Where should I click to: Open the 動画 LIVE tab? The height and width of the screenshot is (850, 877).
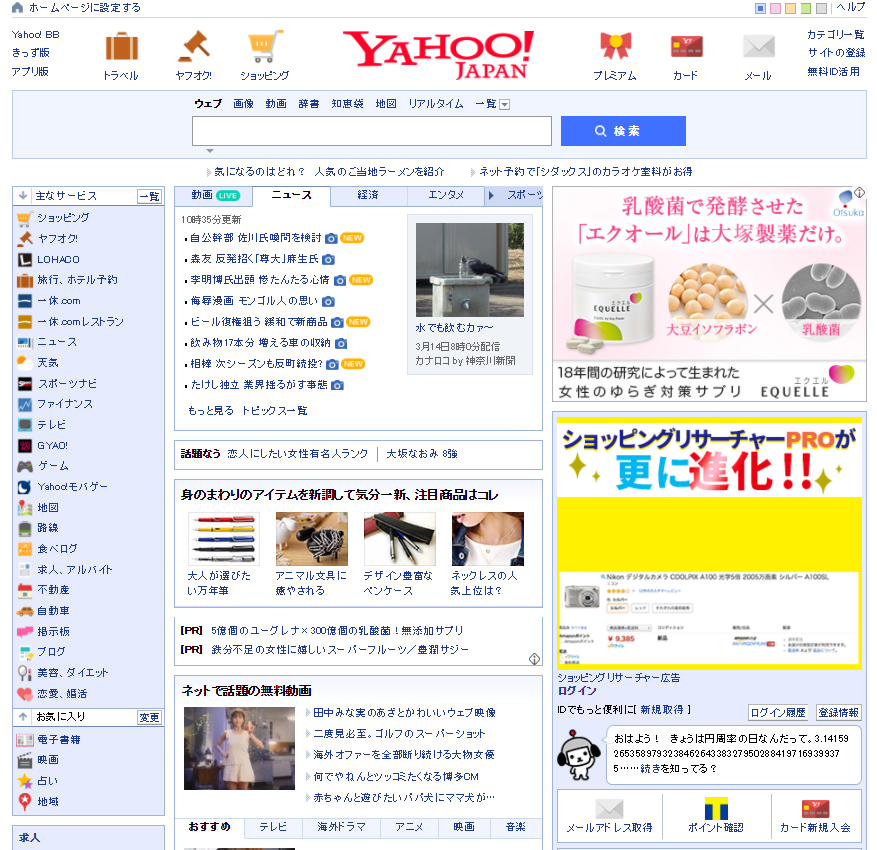point(215,195)
